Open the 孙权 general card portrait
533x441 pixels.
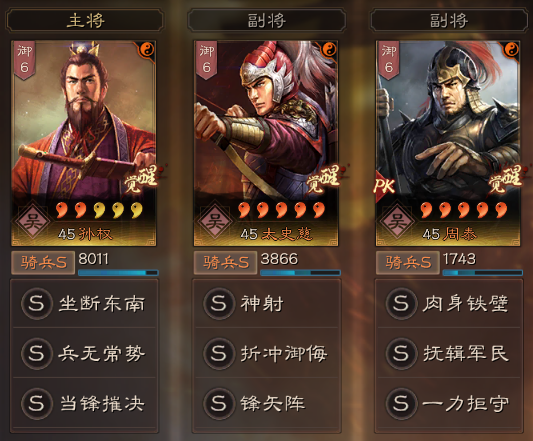pos(84,143)
